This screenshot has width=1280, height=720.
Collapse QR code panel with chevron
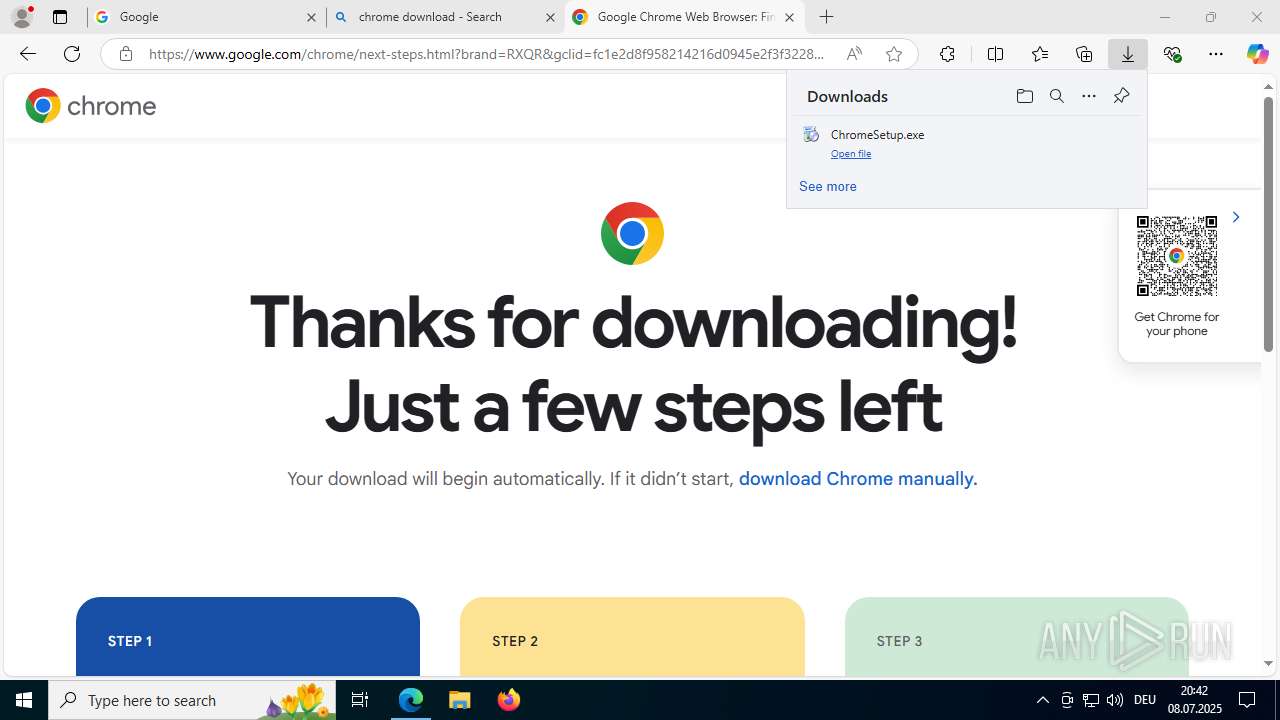coord(1236,217)
